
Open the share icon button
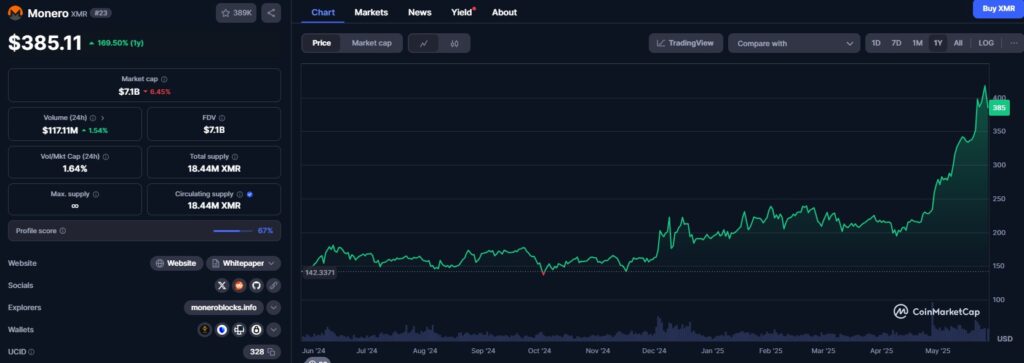coord(271,13)
